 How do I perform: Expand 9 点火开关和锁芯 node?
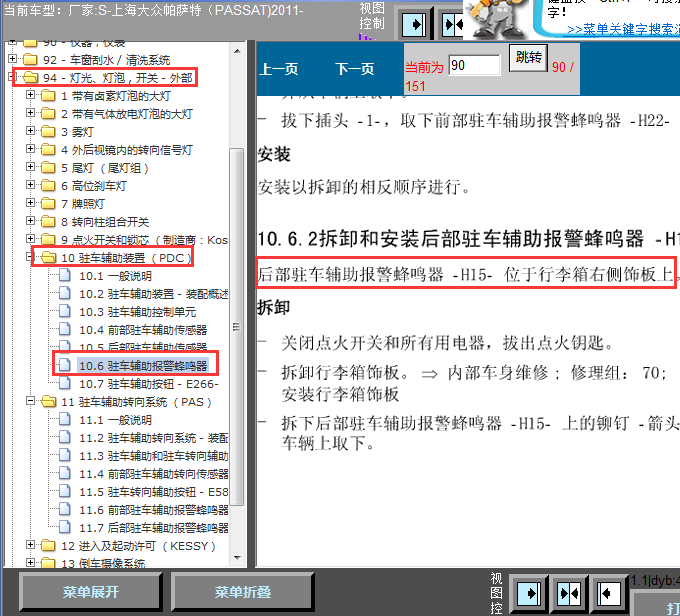coord(30,238)
